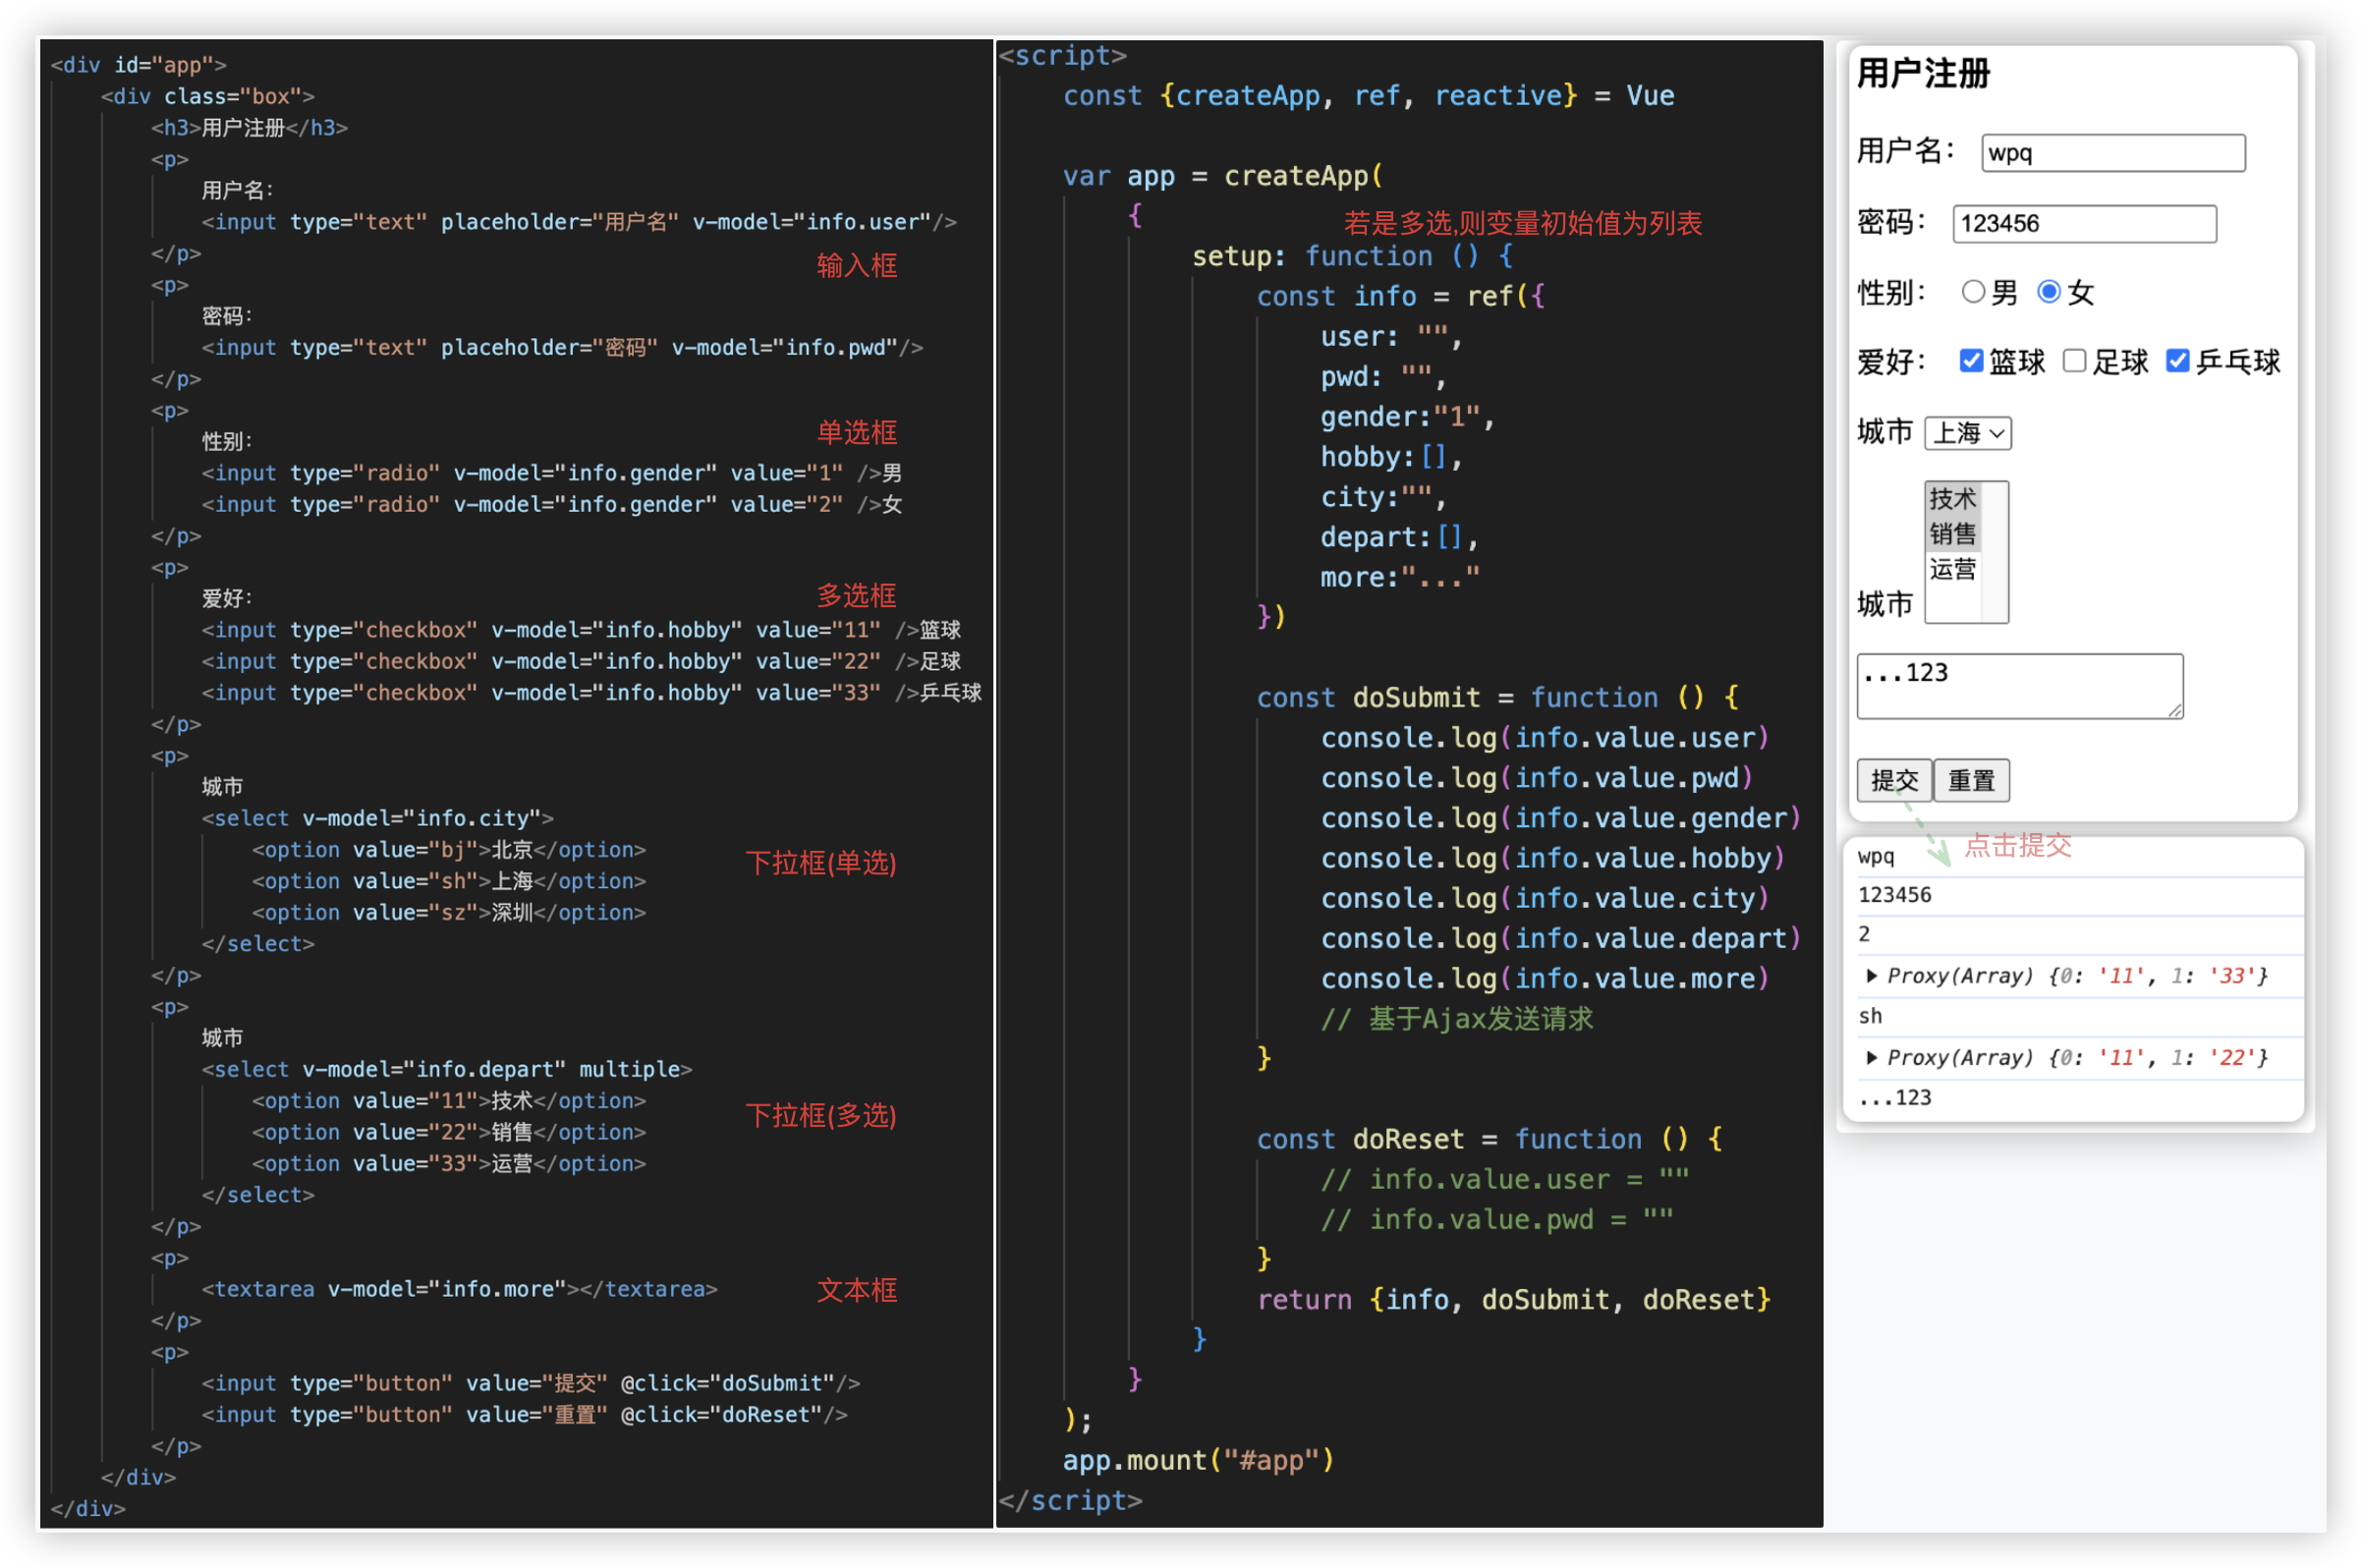Expand the Proxy(Array) entry with '22'
Image resolution: width=2362 pixels, height=1568 pixels.
coord(1871,1058)
